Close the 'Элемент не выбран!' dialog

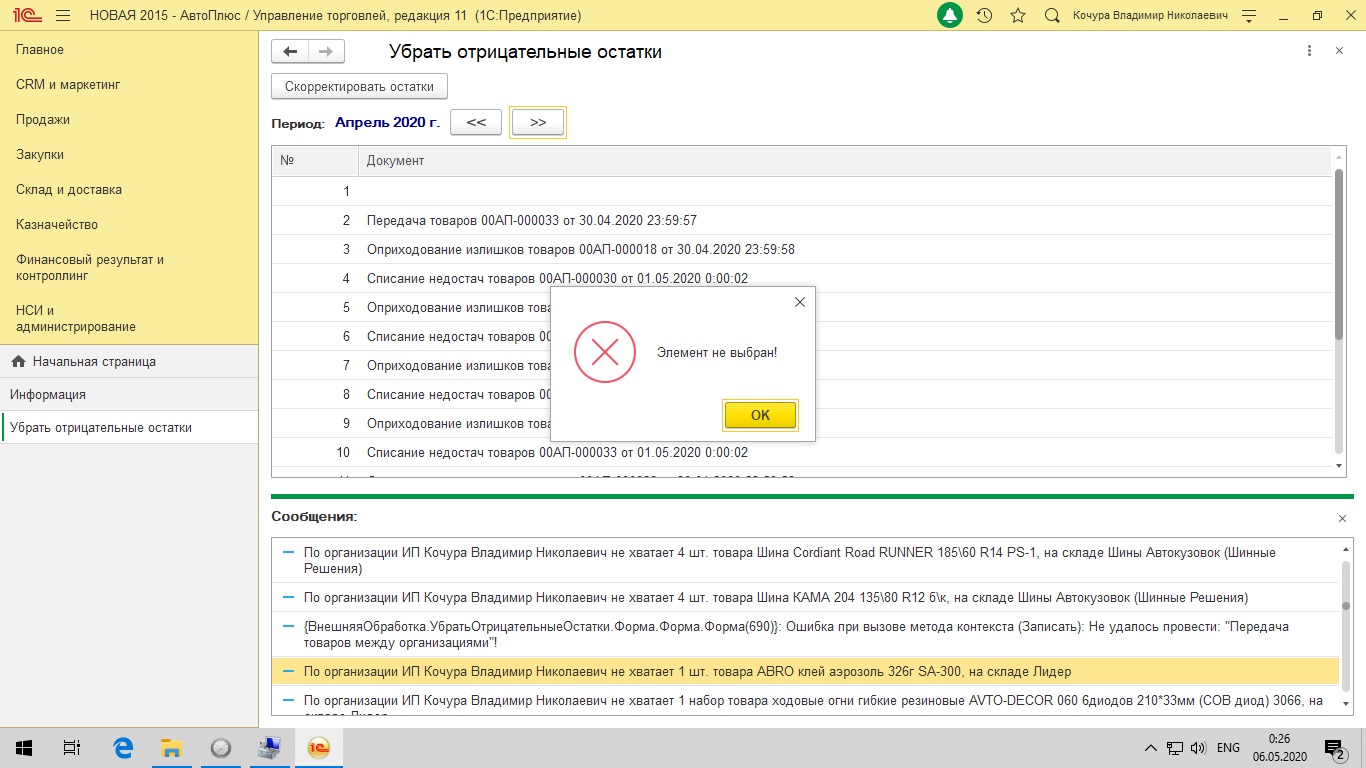(x=799, y=302)
